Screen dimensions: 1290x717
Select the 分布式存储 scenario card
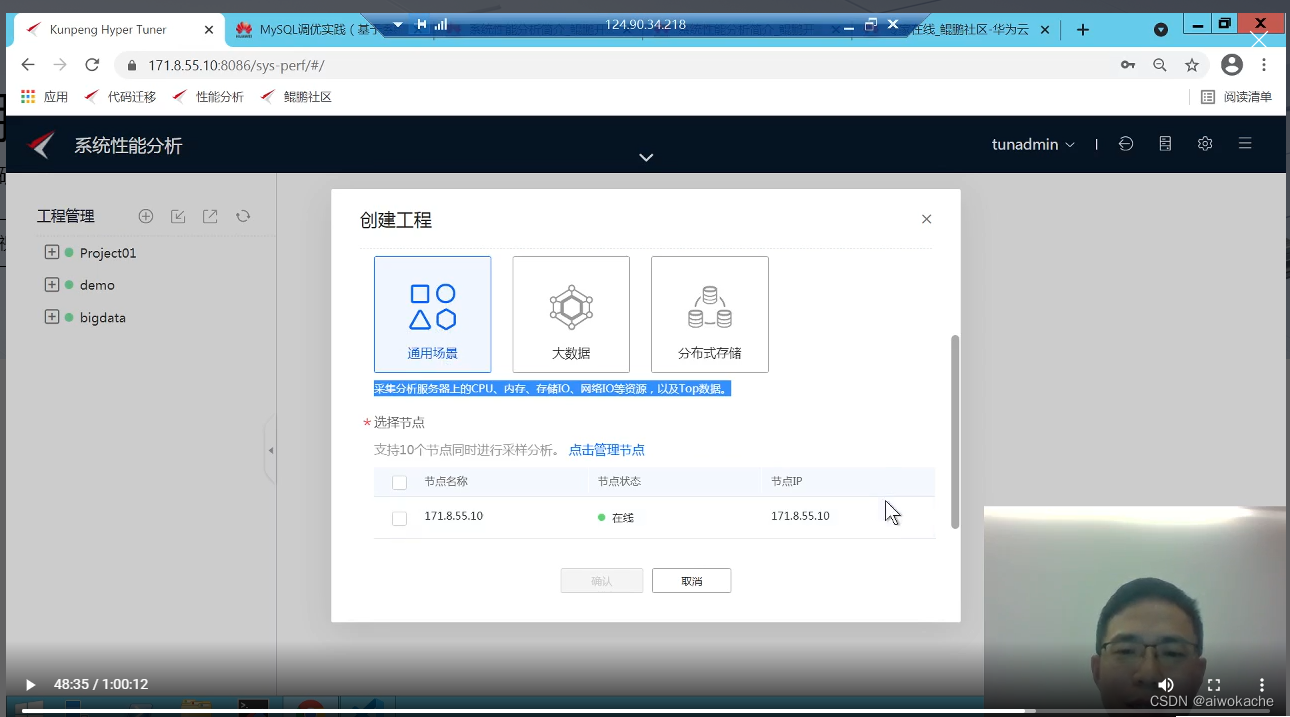pos(709,314)
